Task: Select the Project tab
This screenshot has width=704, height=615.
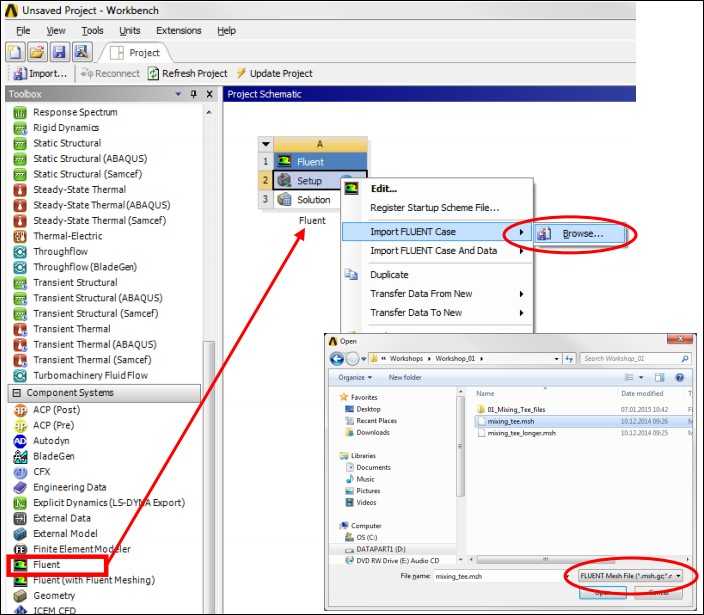Action: 135,53
